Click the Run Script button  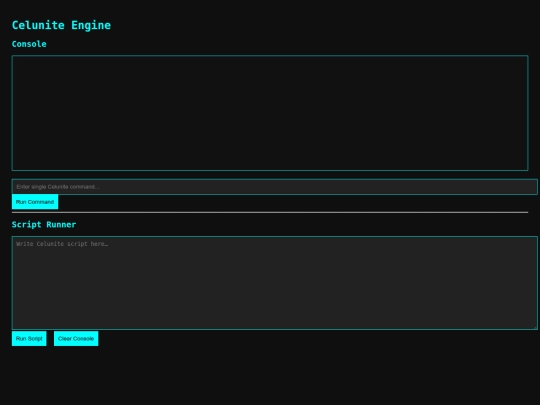(29, 339)
